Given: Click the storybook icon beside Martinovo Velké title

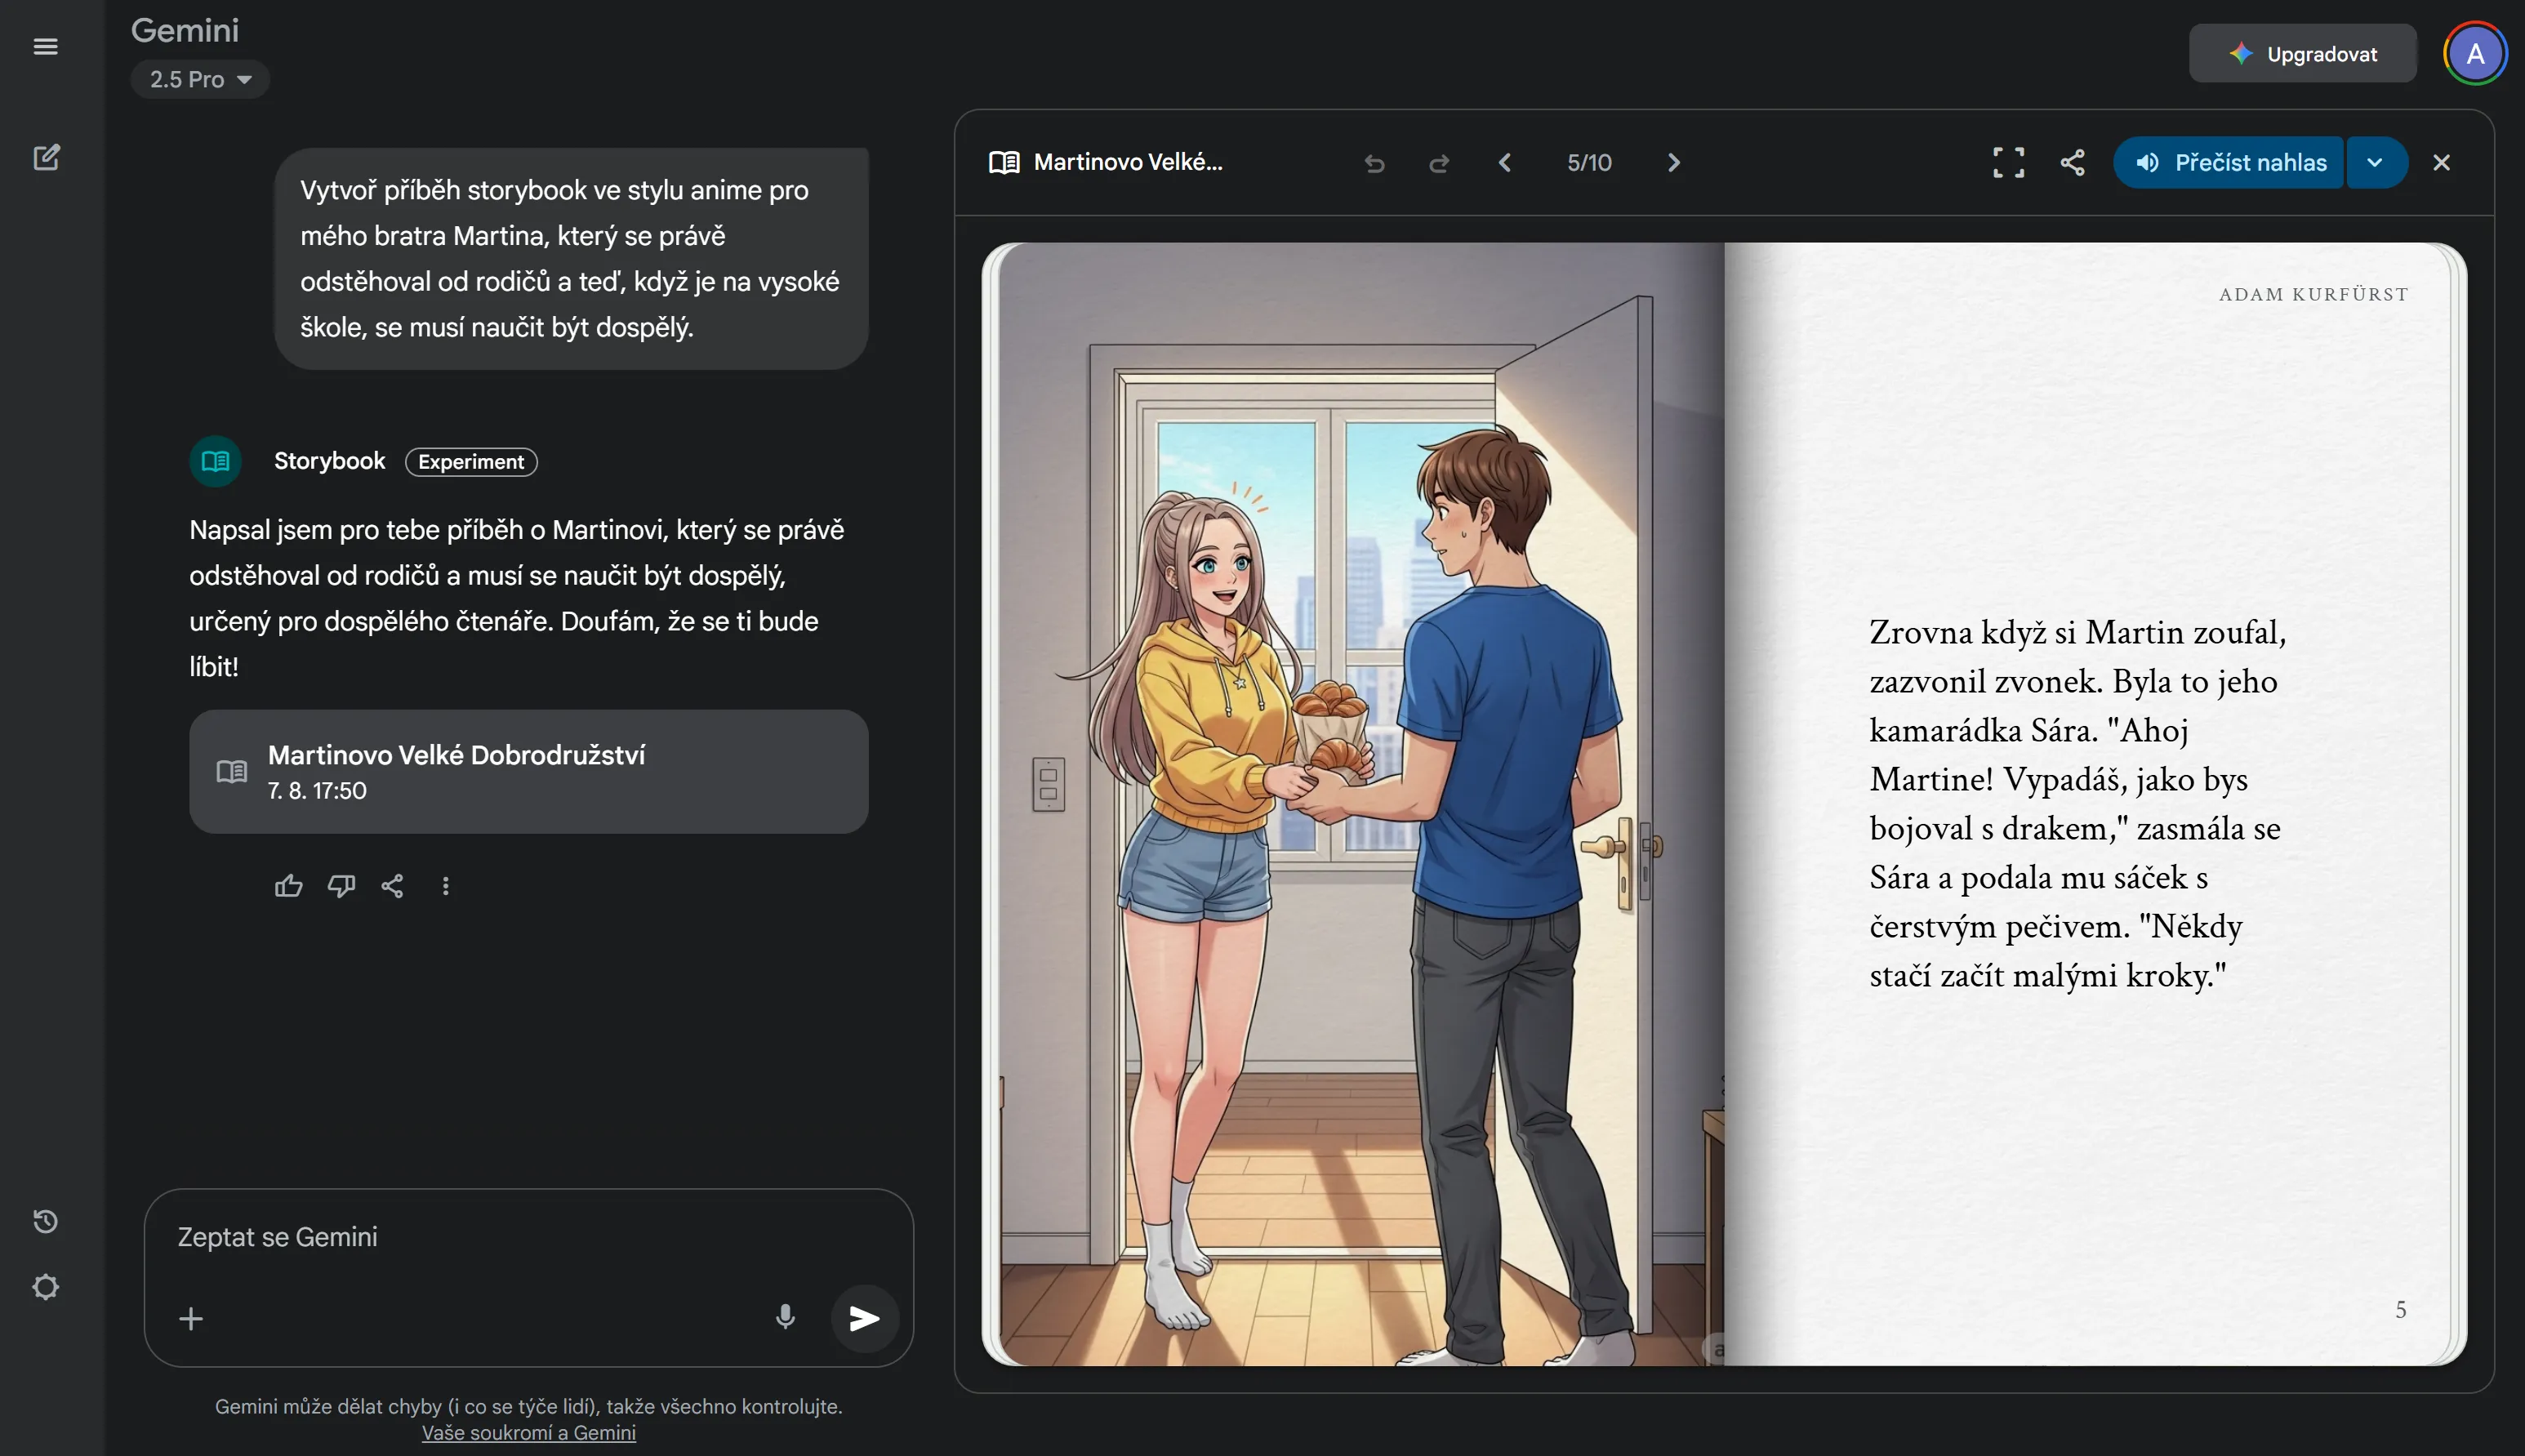Looking at the screenshot, I should click(x=1003, y=162).
